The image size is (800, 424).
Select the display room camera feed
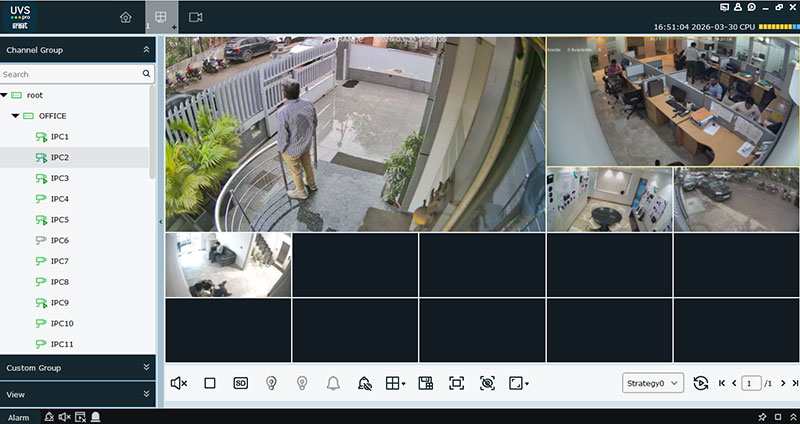(x=610, y=199)
